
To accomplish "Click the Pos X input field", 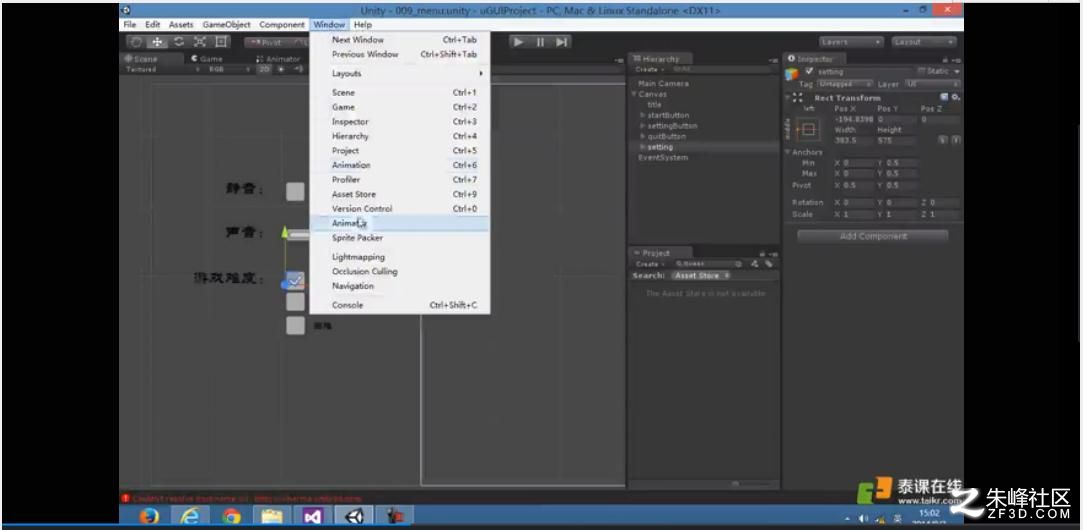I will (x=853, y=120).
